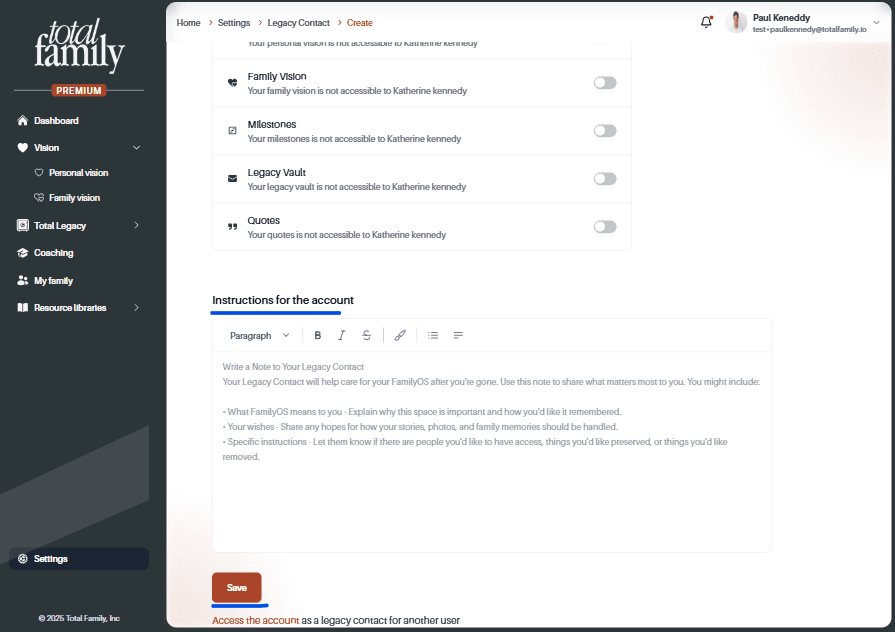Expand the Total Legacy submenu arrow
Image resolution: width=895 pixels, height=632 pixels.
point(136,225)
